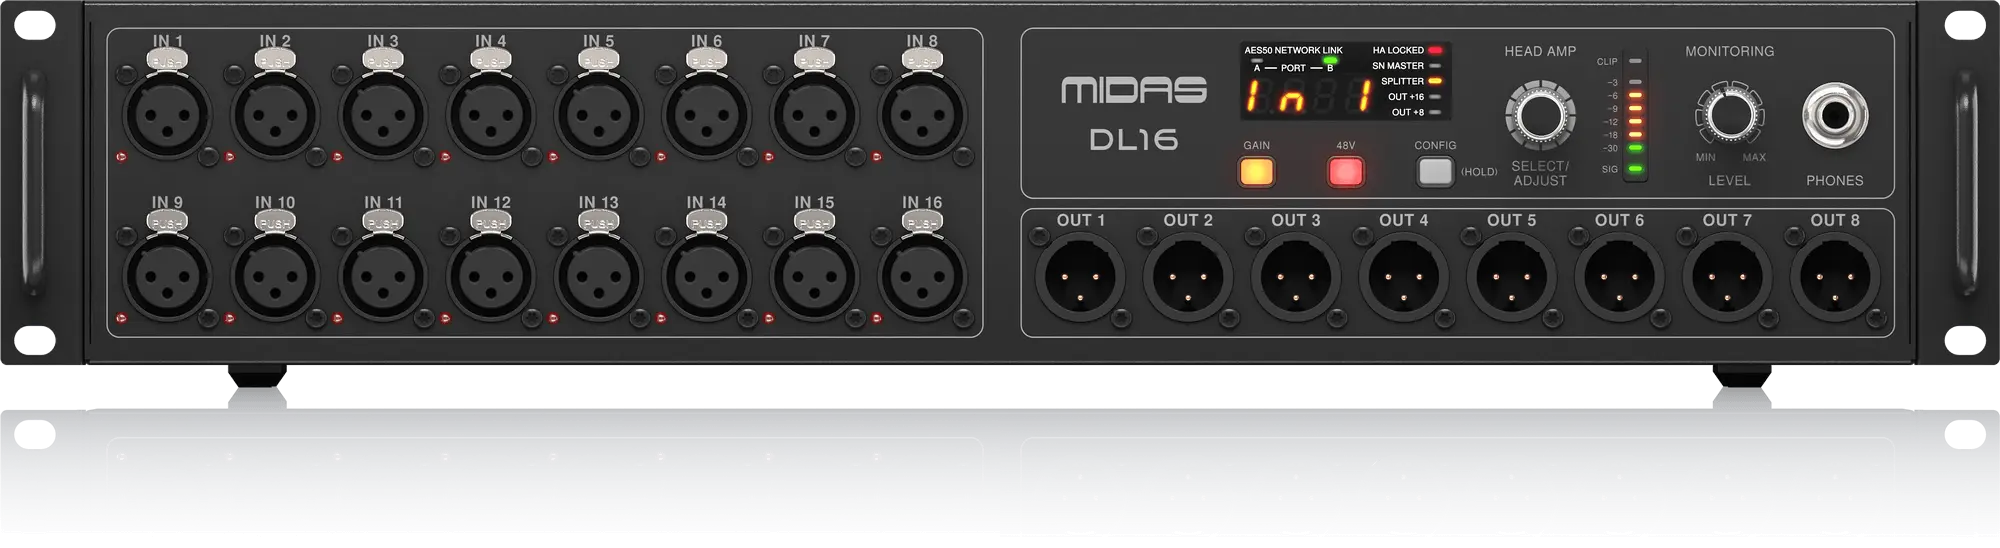
Task: Click the MONITORING label
Action: [x=1730, y=51]
